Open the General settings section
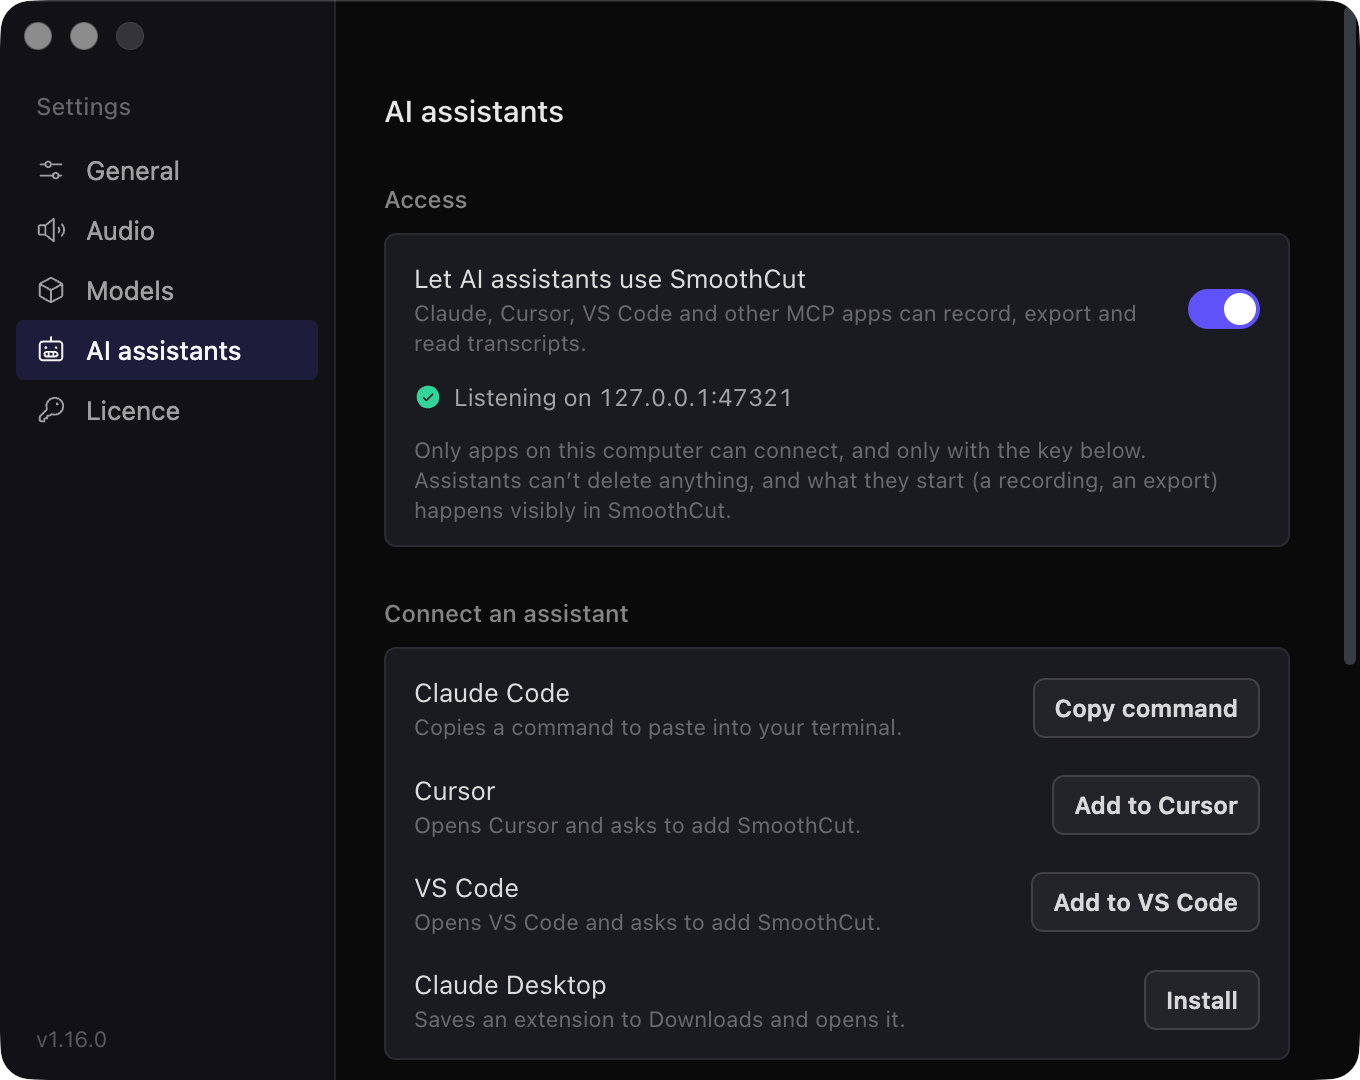The width and height of the screenshot is (1360, 1080). [167, 170]
